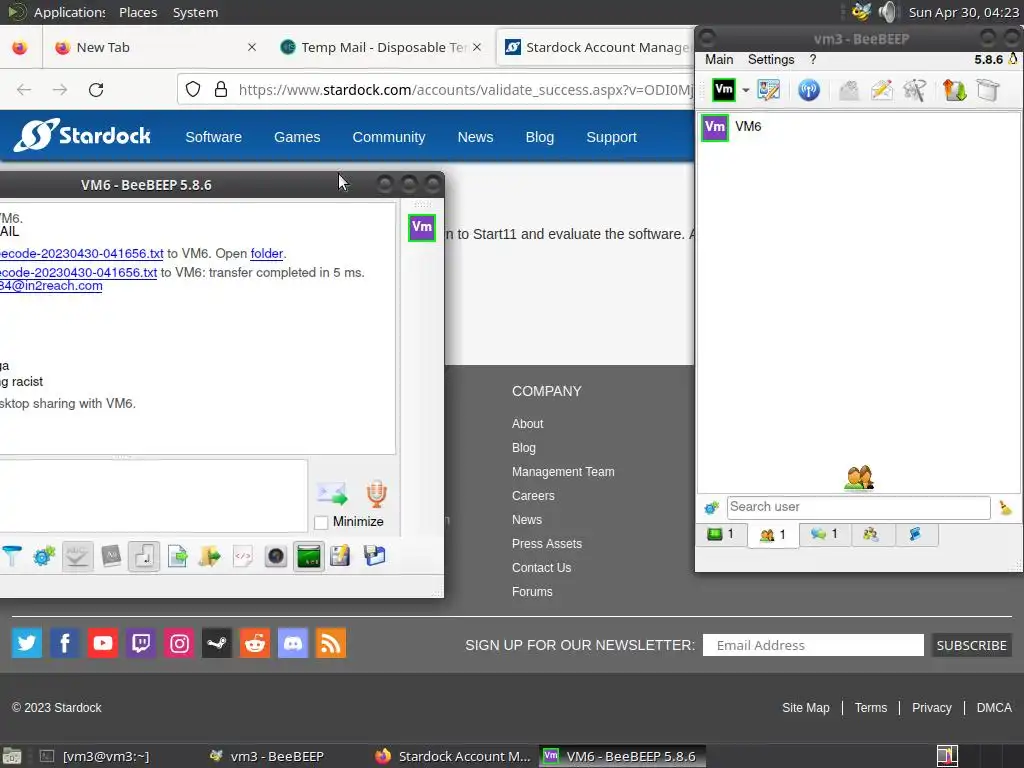The width and height of the screenshot is (1024, 768).
Task: Clear search with the broom icon
Action: [x=1005, y=507]
